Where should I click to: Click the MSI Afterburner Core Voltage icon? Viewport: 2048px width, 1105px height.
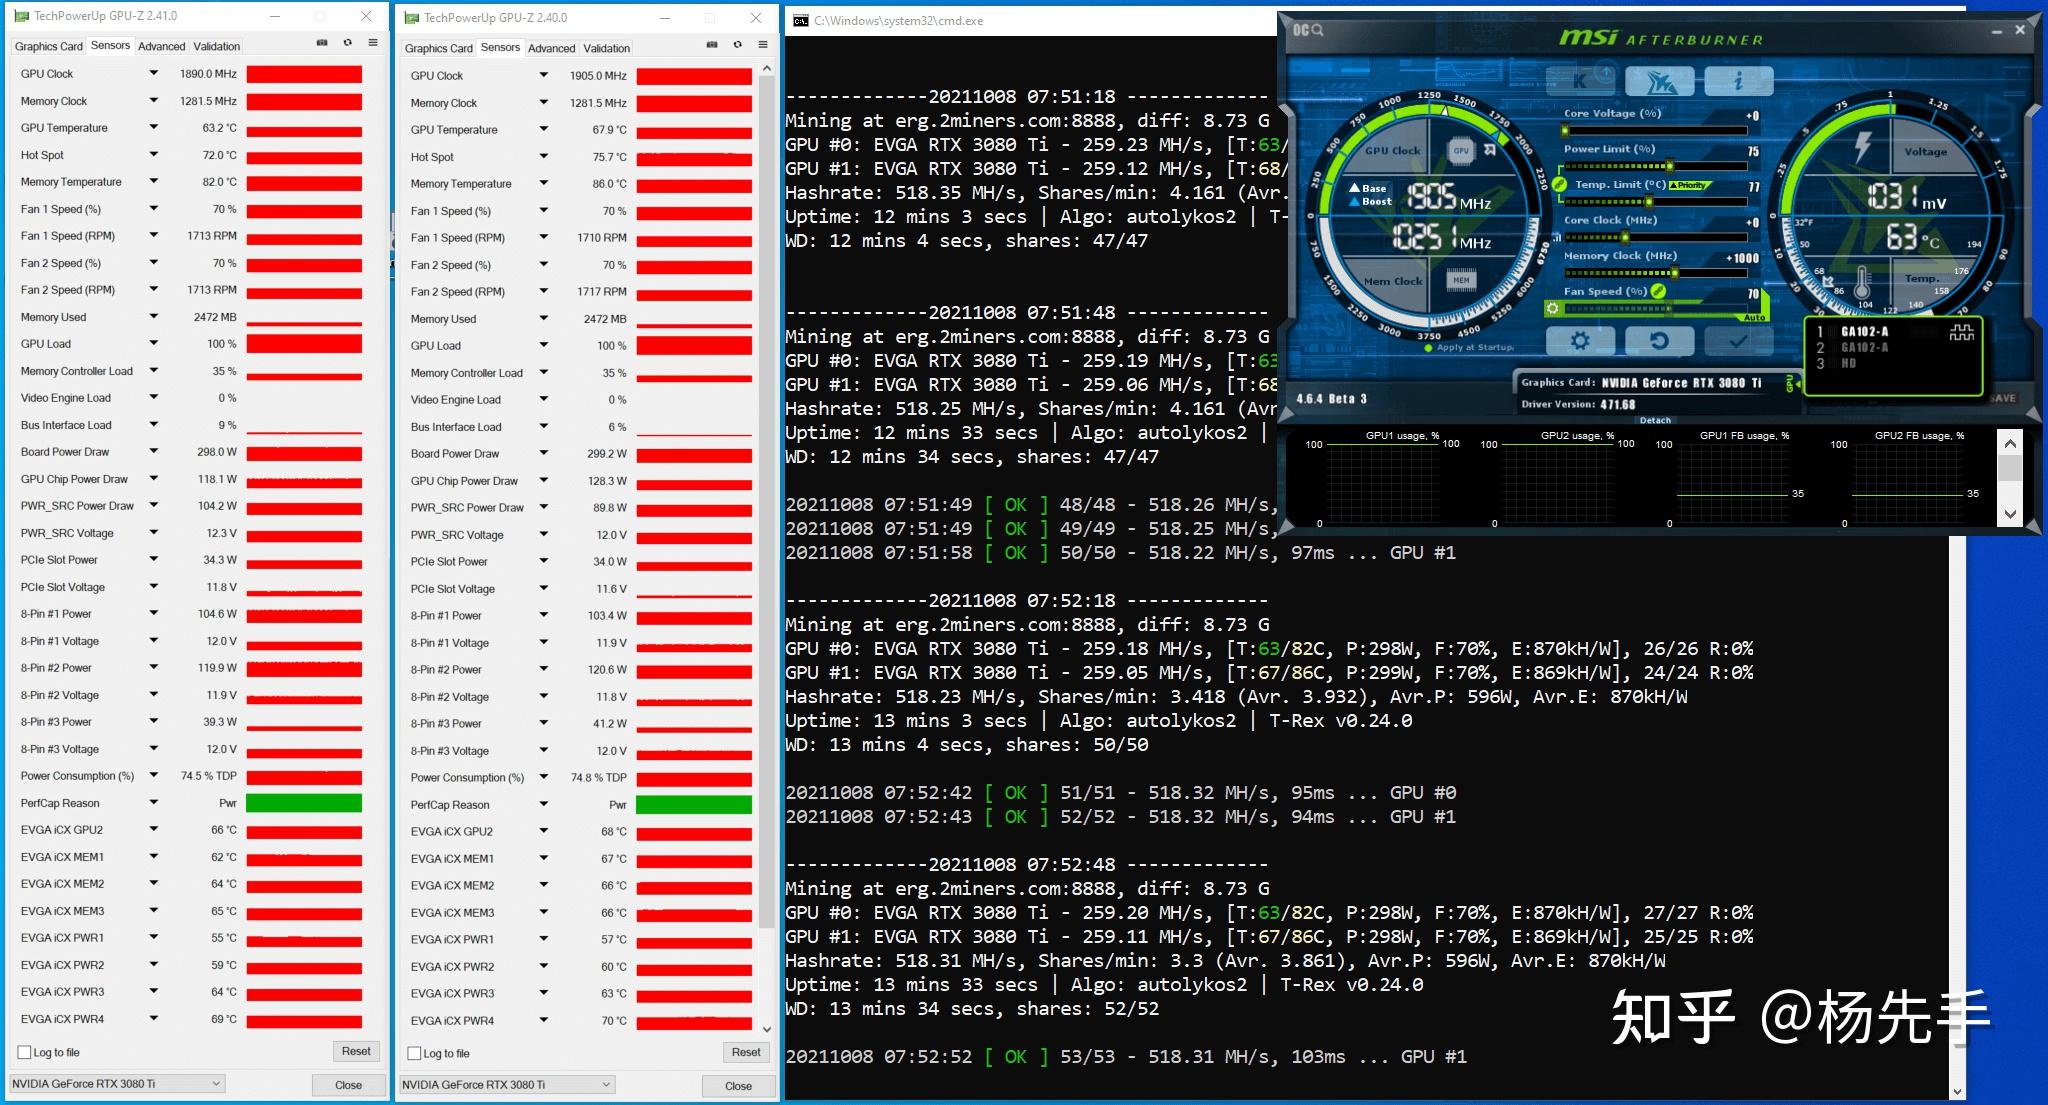click(1867, 147)
